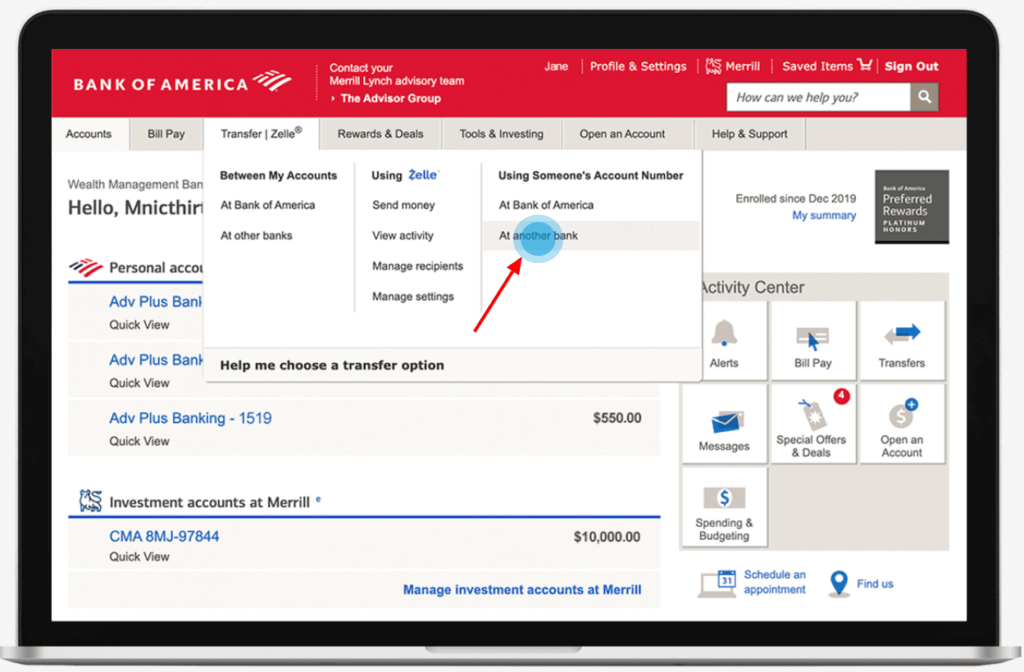Click the Schedule an appointment calendar icon
The height and width of the screenshot is (672, 1024).
point(718,583)
